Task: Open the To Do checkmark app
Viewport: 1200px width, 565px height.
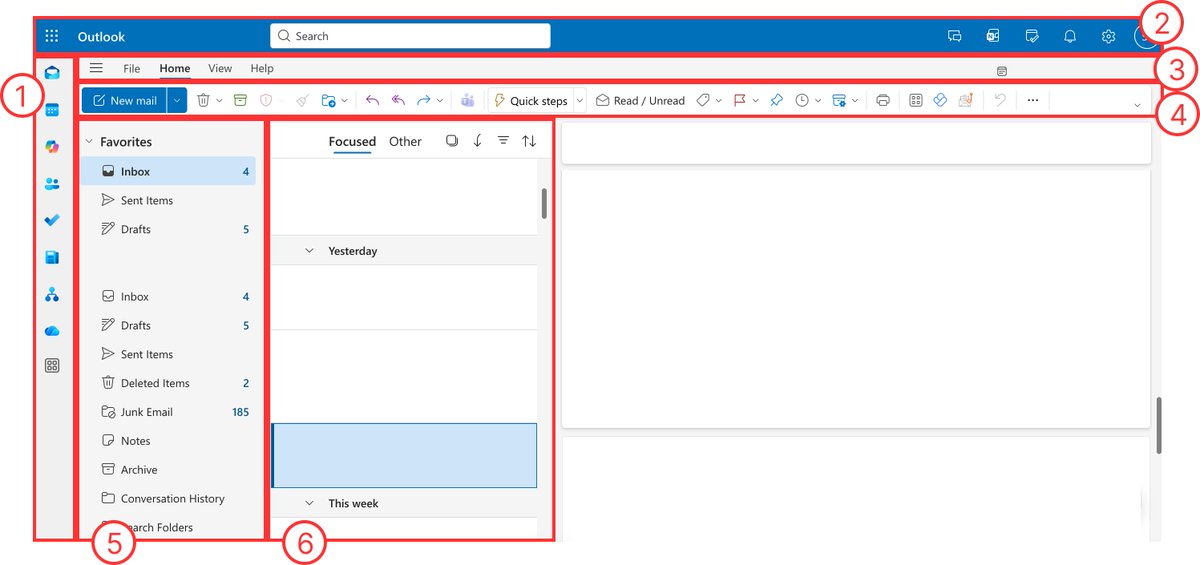Action: coord(52,220)
